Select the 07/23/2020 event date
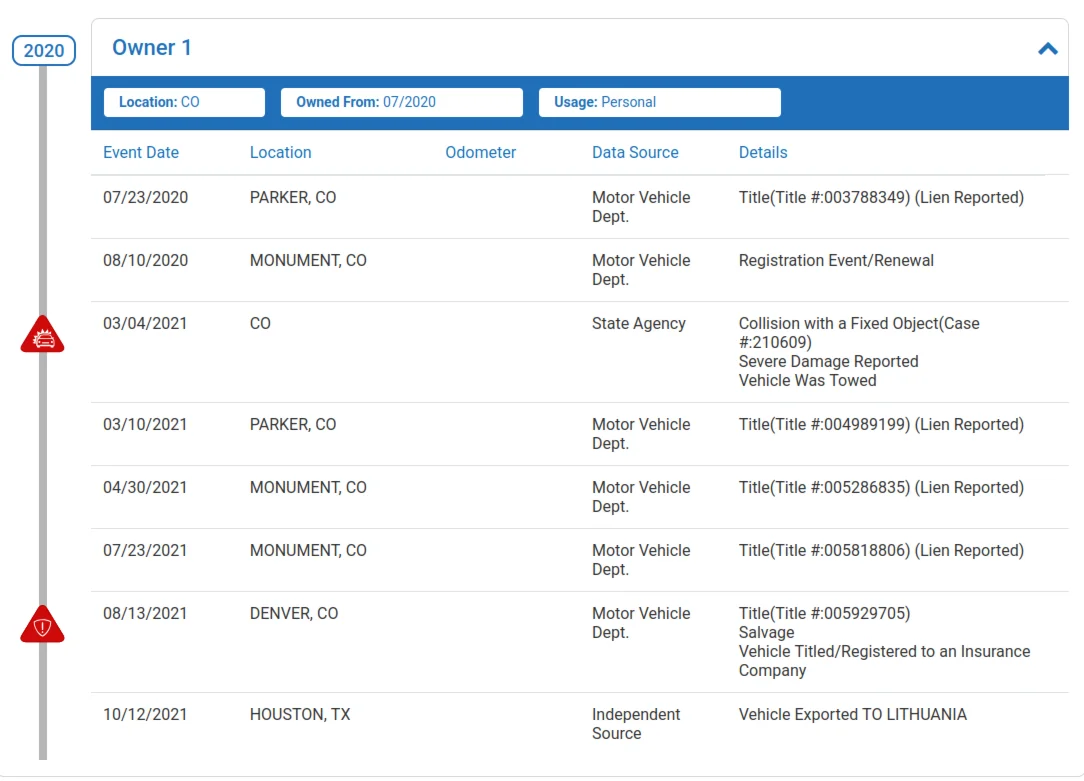The width and height of the screenshot is (1084, 781). pos(146,198)
